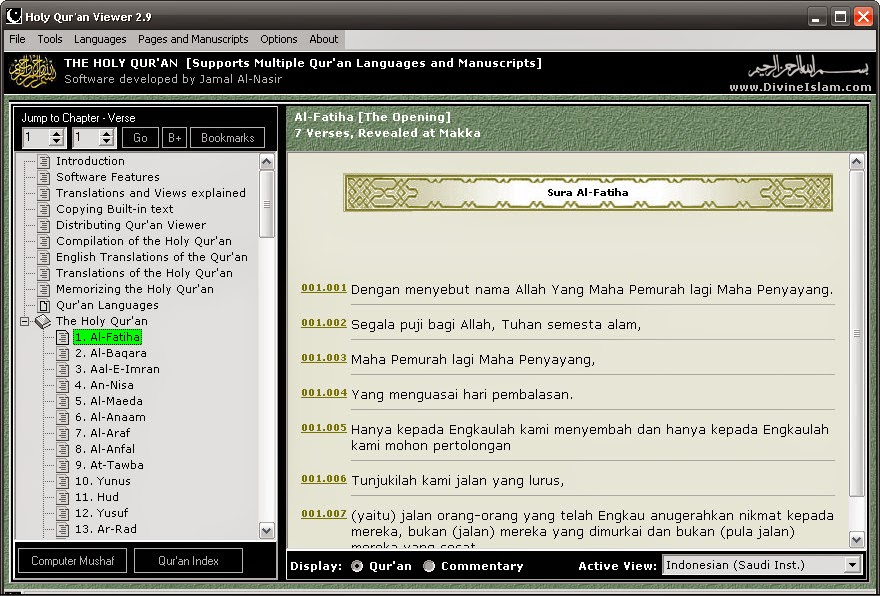Open the Pages and Manuscripts menu

point(193,39)
